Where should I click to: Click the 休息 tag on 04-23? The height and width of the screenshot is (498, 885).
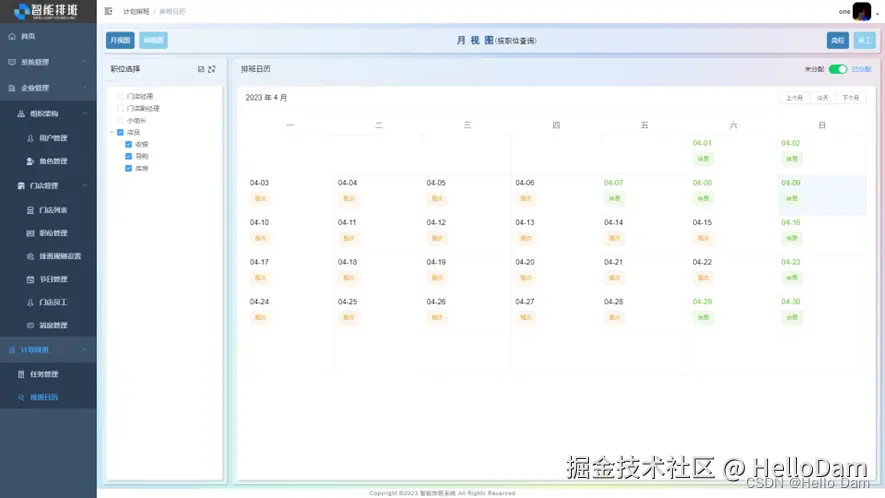792,278
